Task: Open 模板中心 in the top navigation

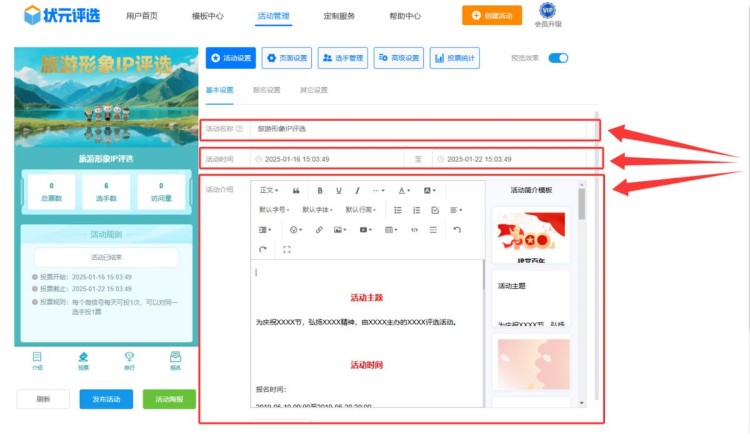Action: coord(207,16)
